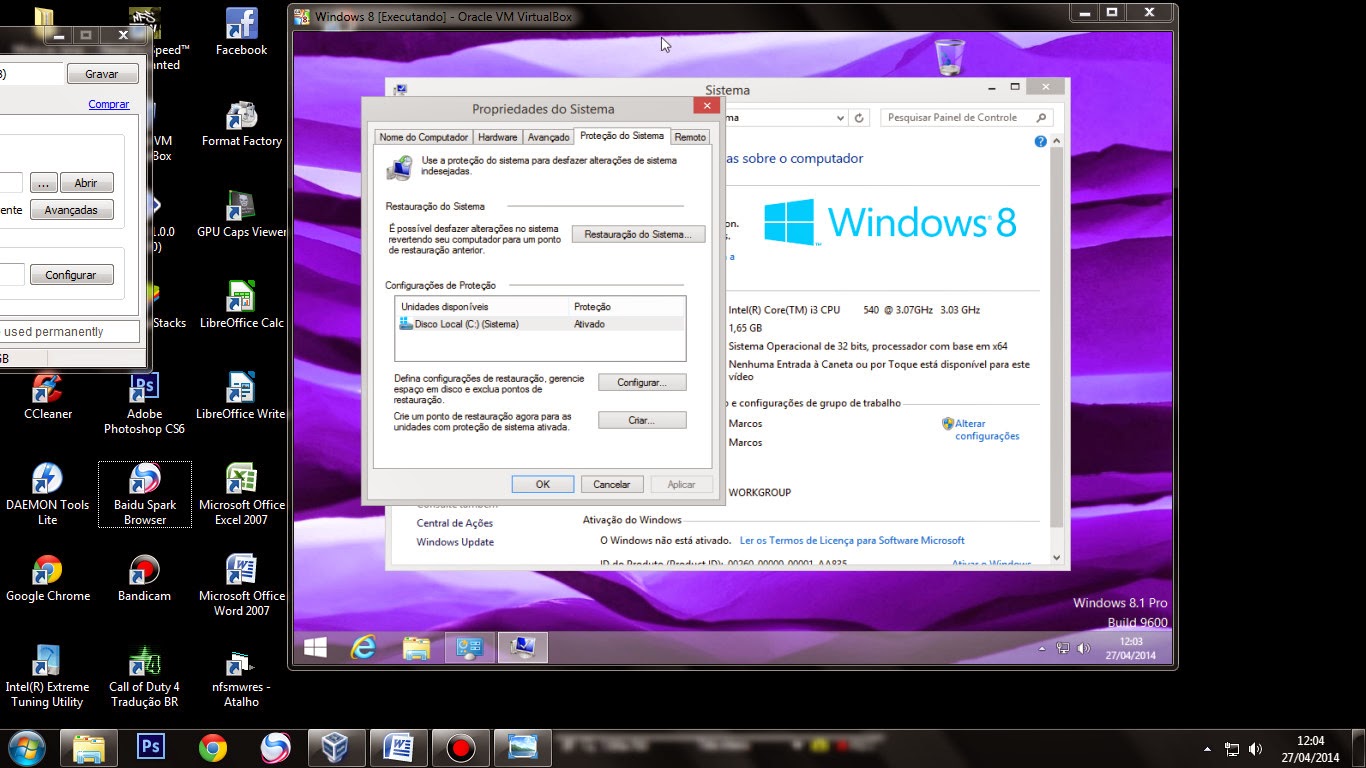
Task: Open Baidu Spark Browser in host taskbar
Action: [275, 747]
